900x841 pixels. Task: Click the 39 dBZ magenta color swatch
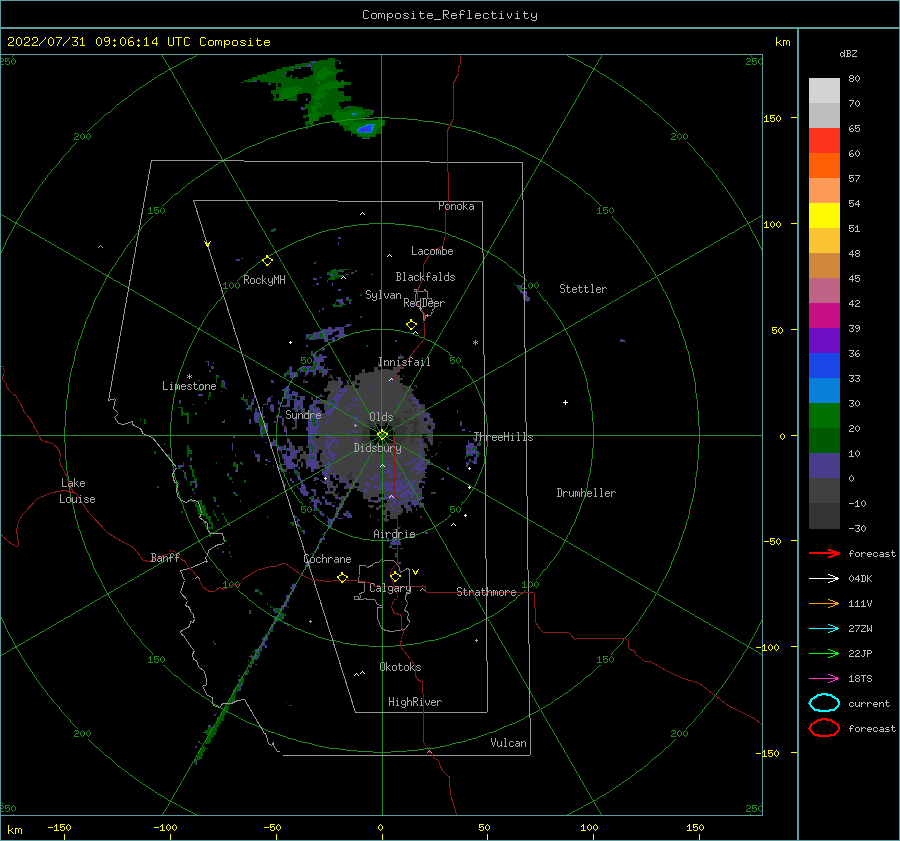pyautogui.click(x=824, y=315)
